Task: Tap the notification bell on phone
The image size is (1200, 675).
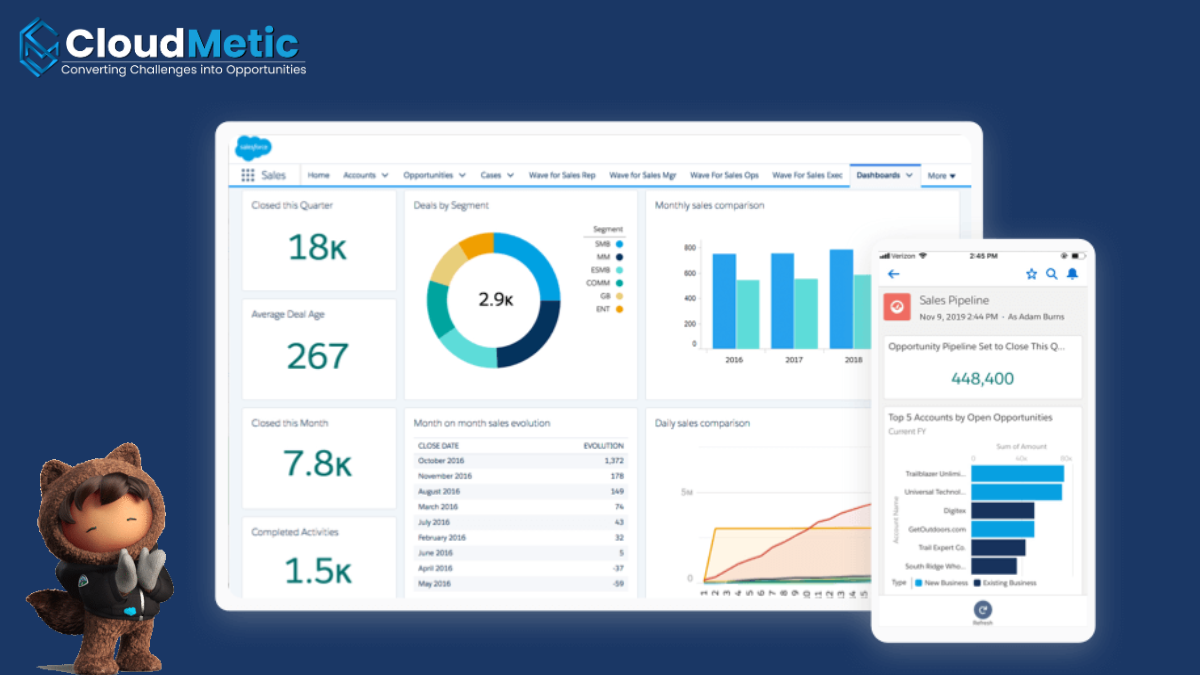Action: (x=1073, y=274)
